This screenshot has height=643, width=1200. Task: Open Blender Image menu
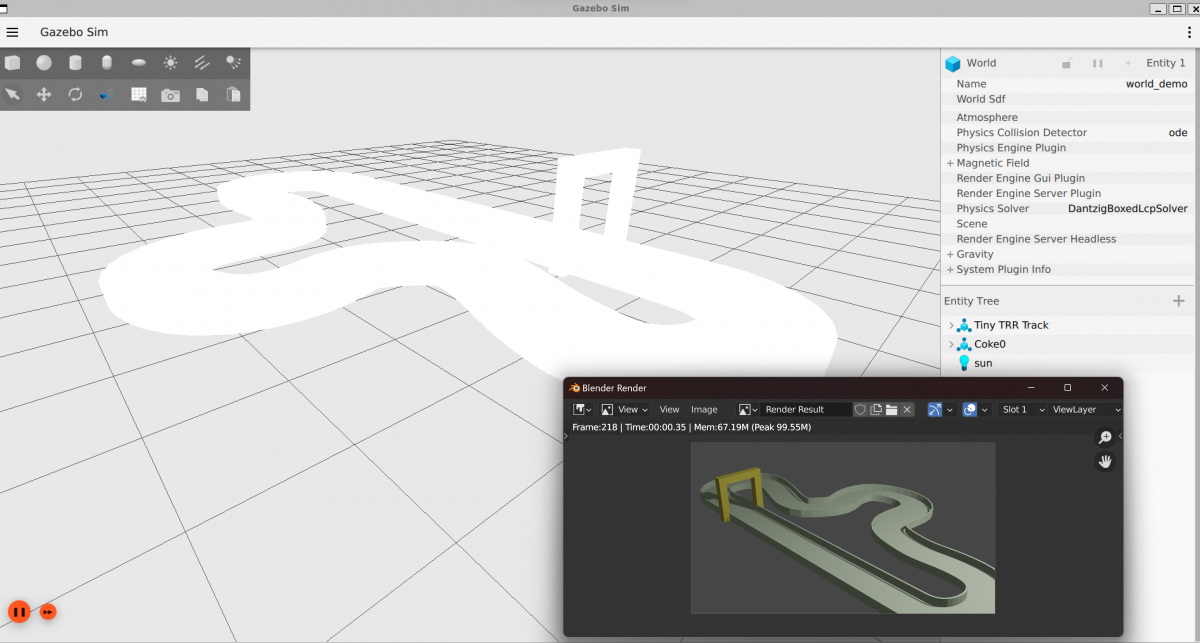[704, 409]
